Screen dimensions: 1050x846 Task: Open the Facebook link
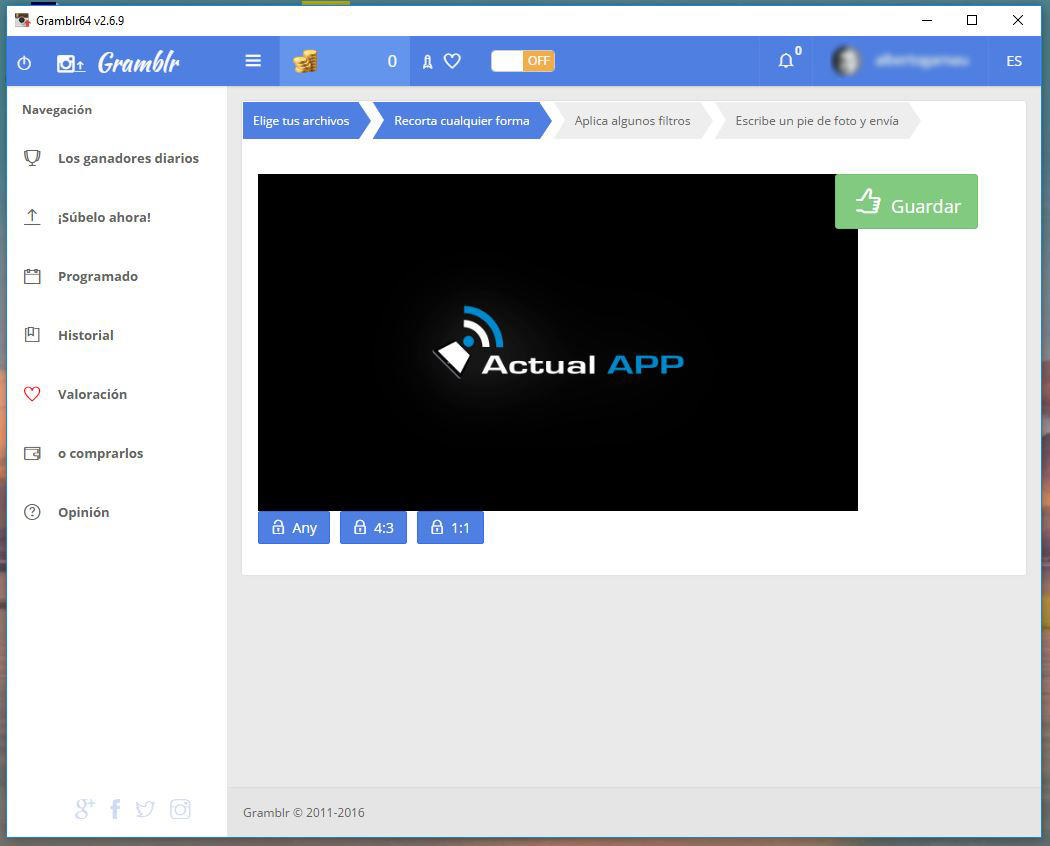pos(115,809)
